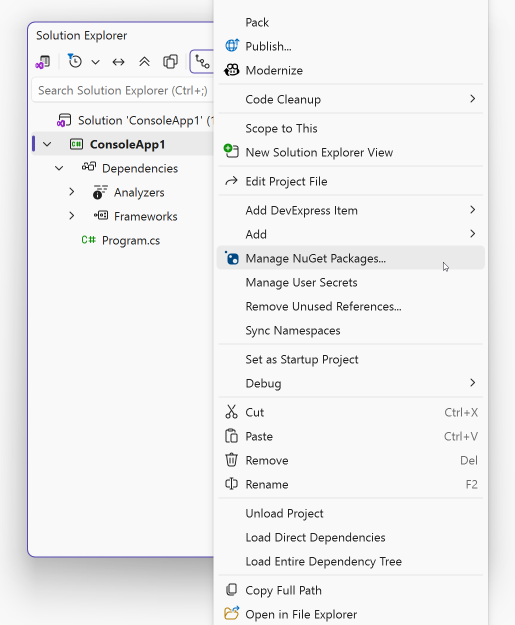Click the Modernize copilot icon
The width and height of the screenshot is (515, 625).
pos(232,70)
